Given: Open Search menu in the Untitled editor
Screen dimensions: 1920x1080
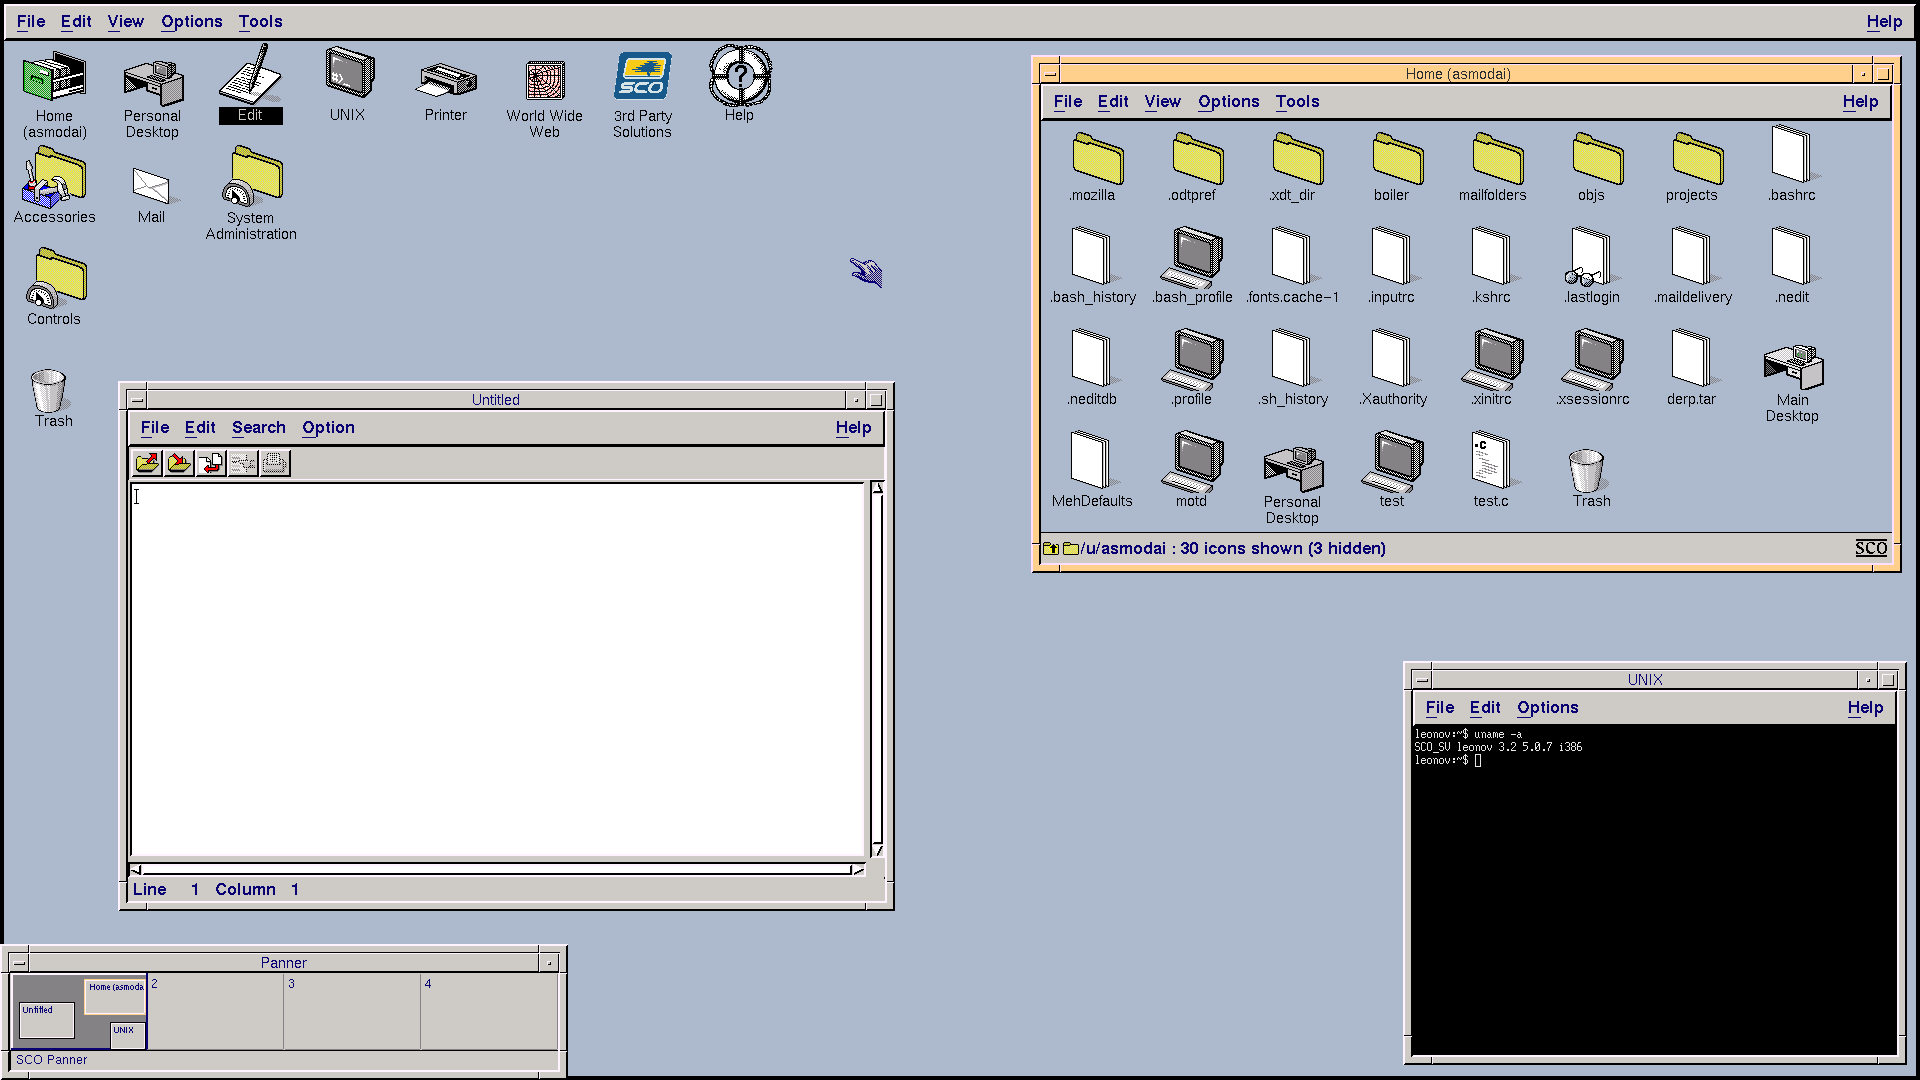Looking at the screenshot, I should (259, 428).
